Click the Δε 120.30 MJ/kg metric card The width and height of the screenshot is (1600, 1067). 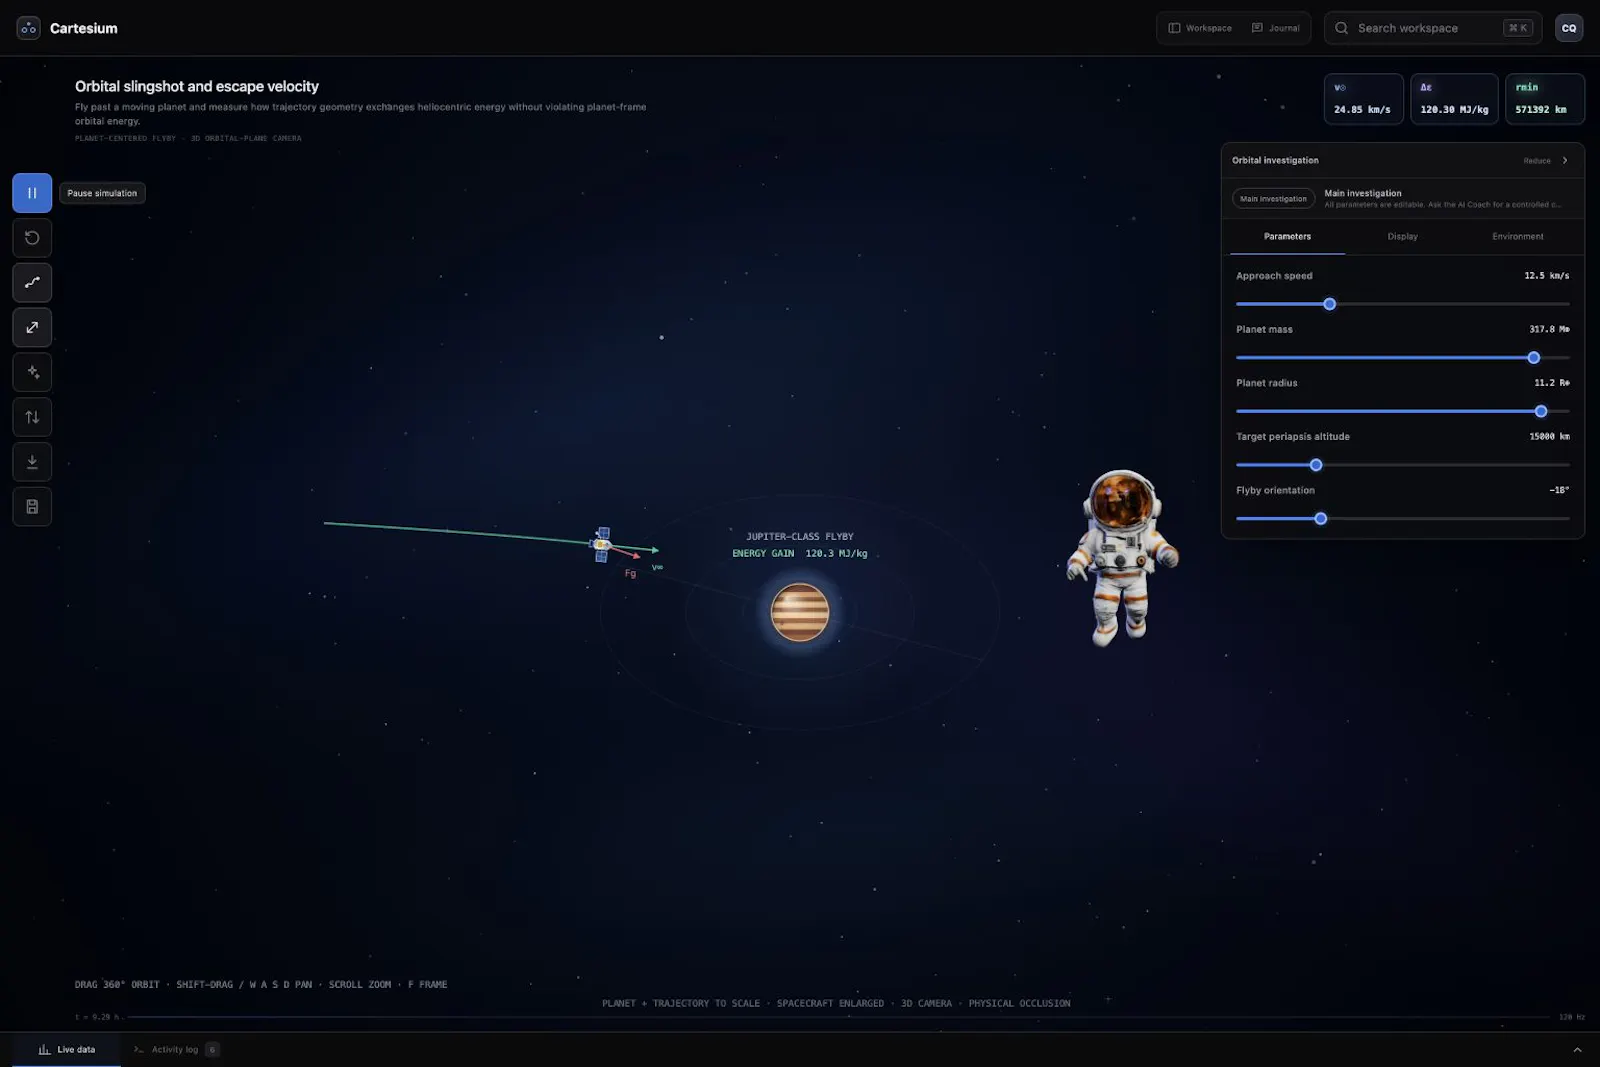tap(1454, 99)
